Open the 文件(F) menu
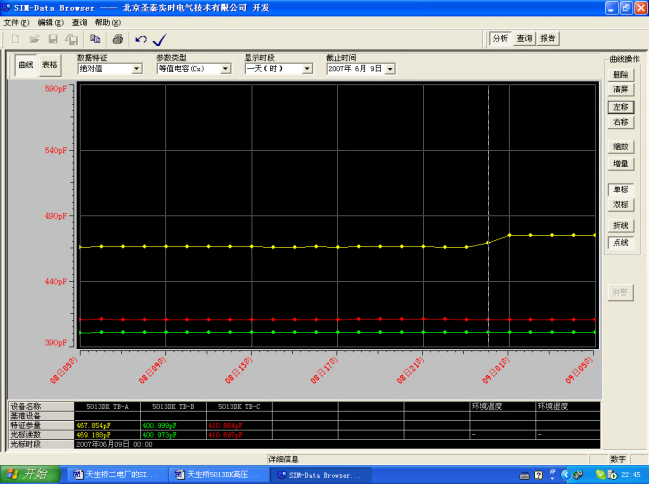Image resolution: width=649 pixels, height=484 pixels. pos(17,22)
